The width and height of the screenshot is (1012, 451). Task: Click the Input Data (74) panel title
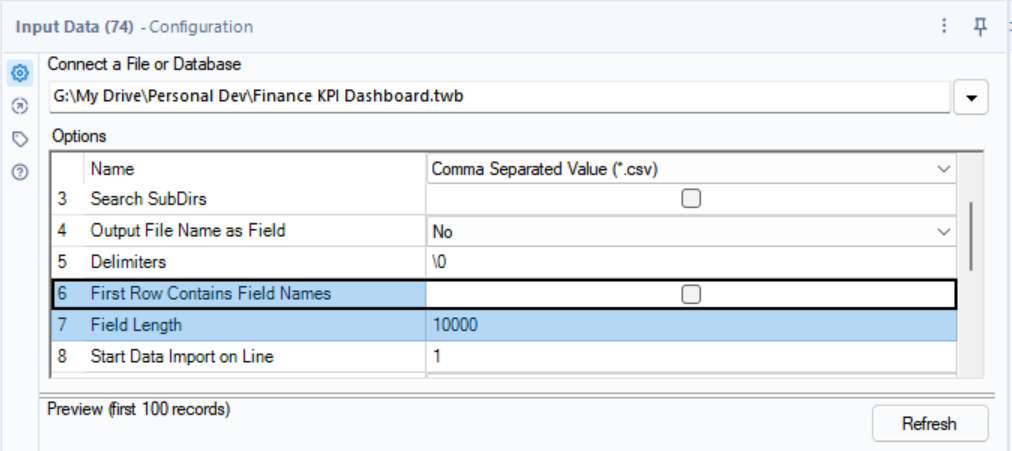[x=74, y=27]
